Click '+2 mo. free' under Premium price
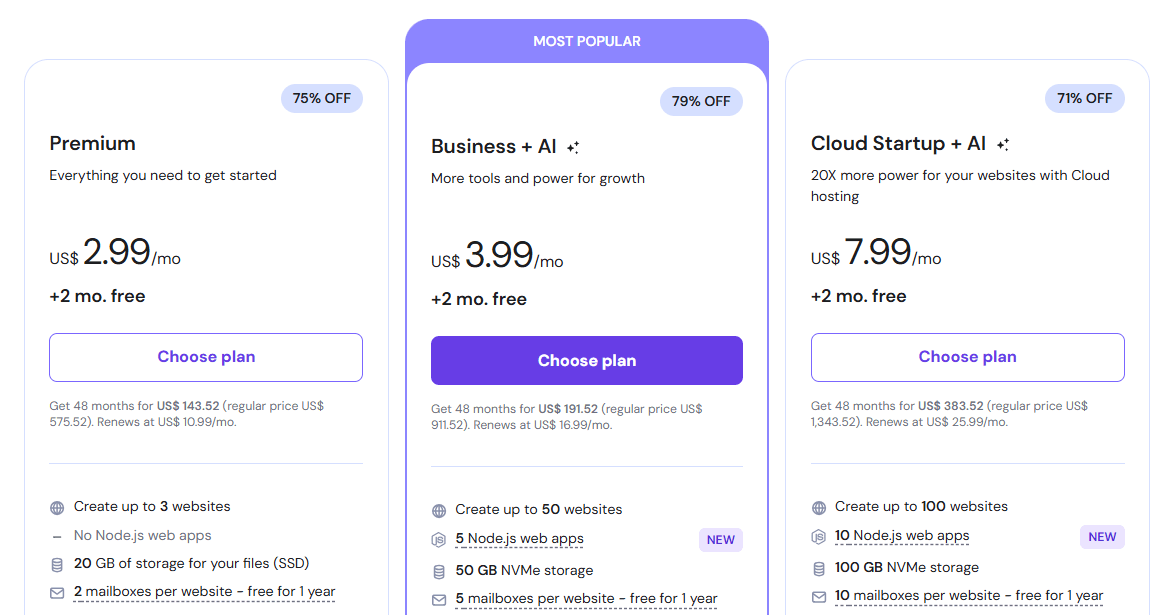The image size is (1175, 615). coord(97,296)
